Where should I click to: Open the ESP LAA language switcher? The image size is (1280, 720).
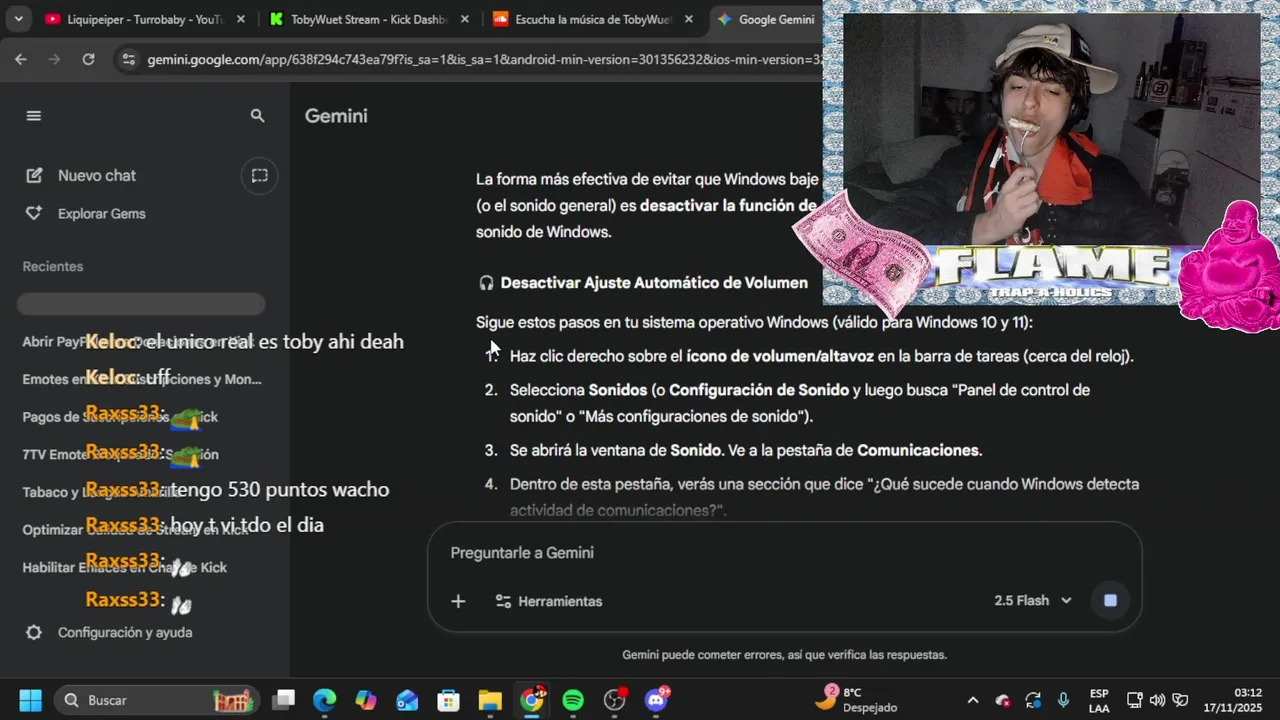1099,700
